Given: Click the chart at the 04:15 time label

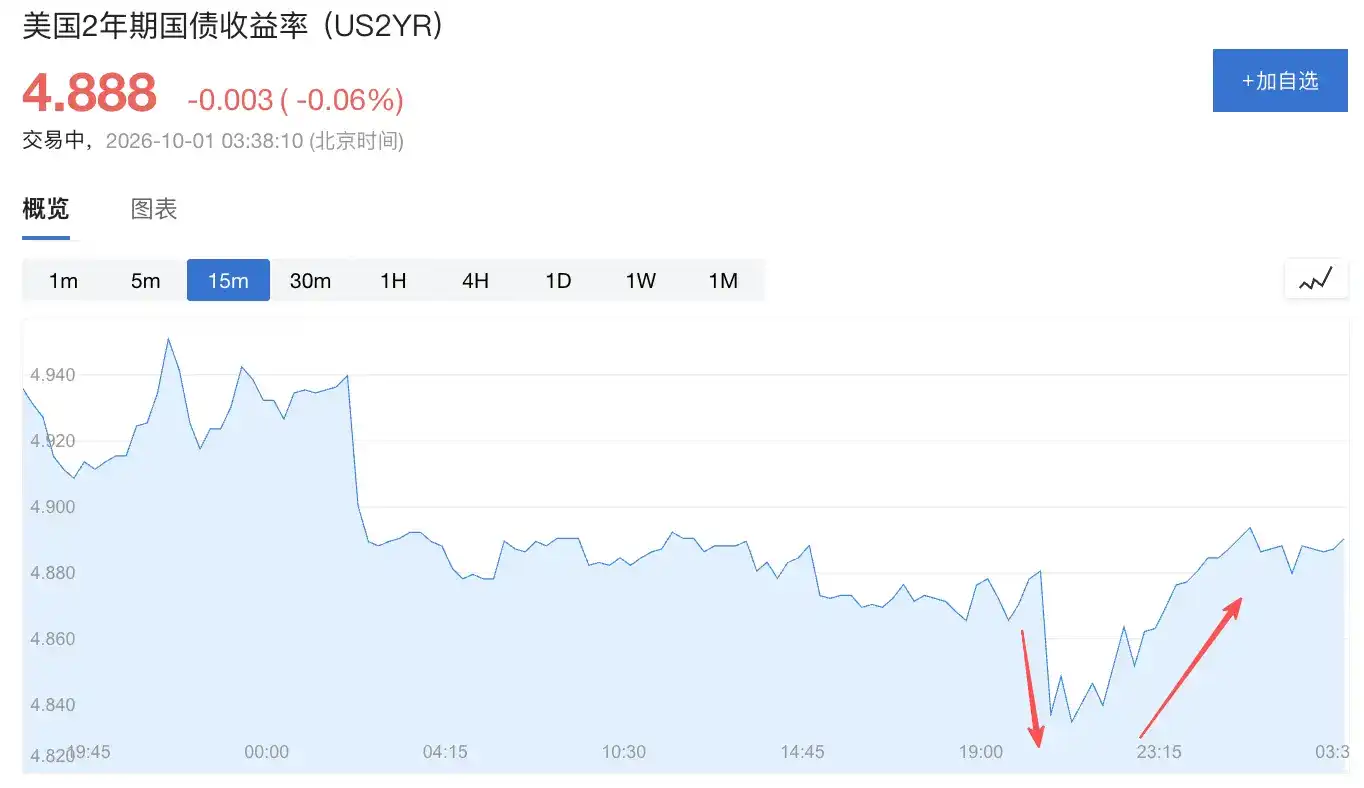Looking at the screenshot, I should pyautogui.click(x=445, y=752).
